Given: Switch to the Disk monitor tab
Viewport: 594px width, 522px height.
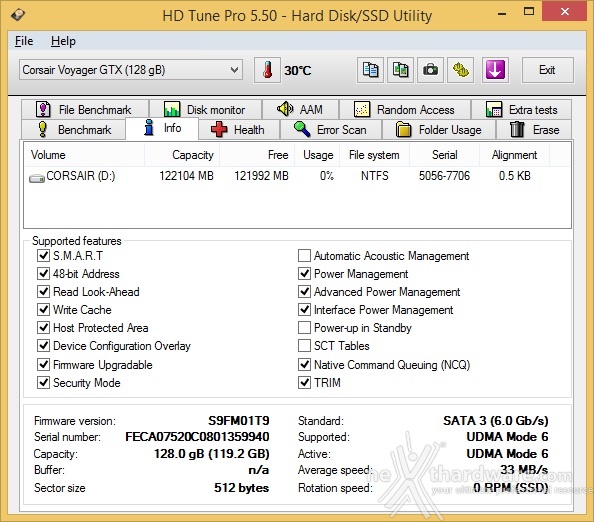Looking at the screenshot, I should coord(205,109).
